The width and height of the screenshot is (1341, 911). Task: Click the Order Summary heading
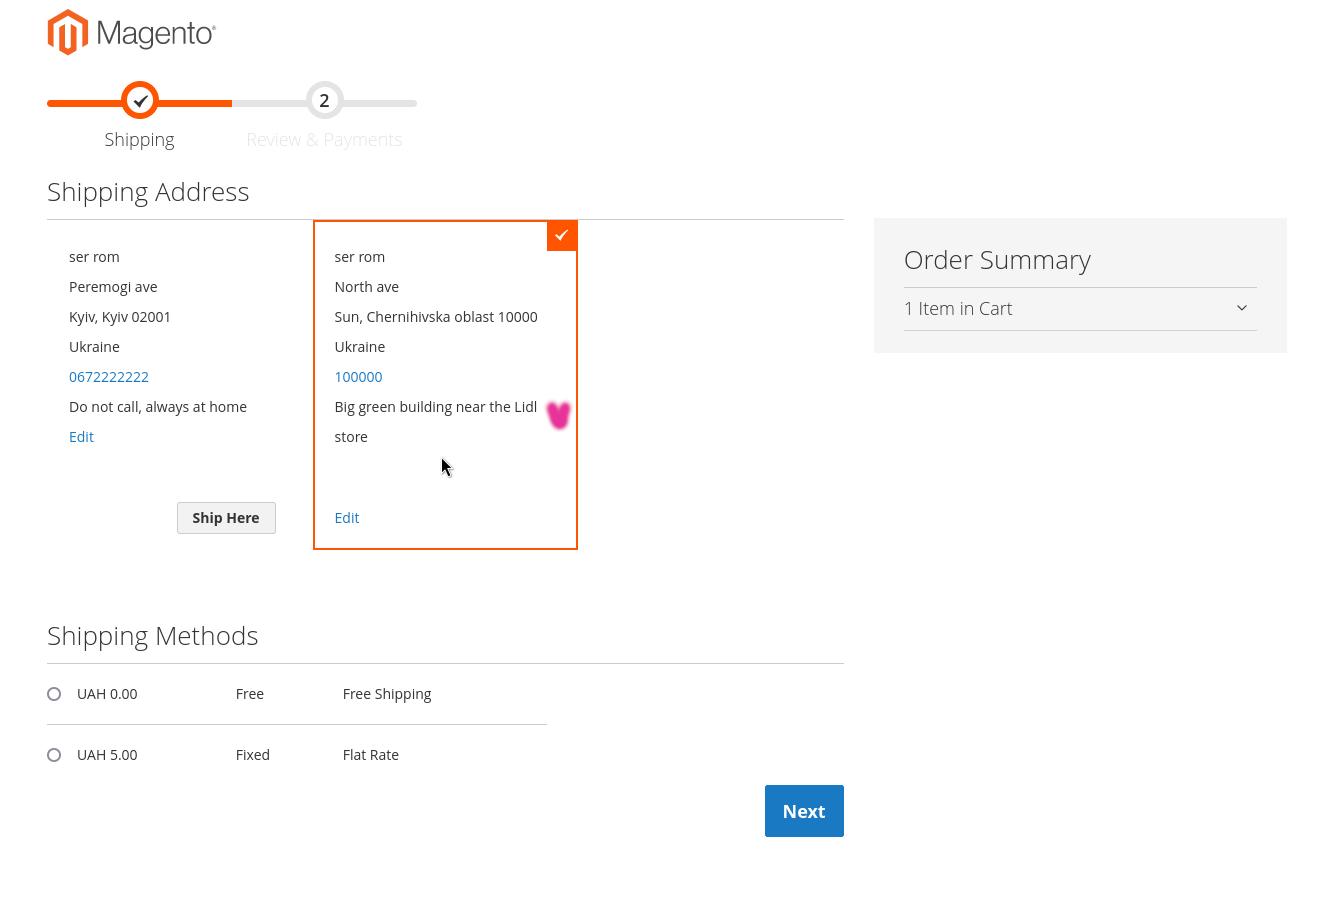click(x=997, y=260)
